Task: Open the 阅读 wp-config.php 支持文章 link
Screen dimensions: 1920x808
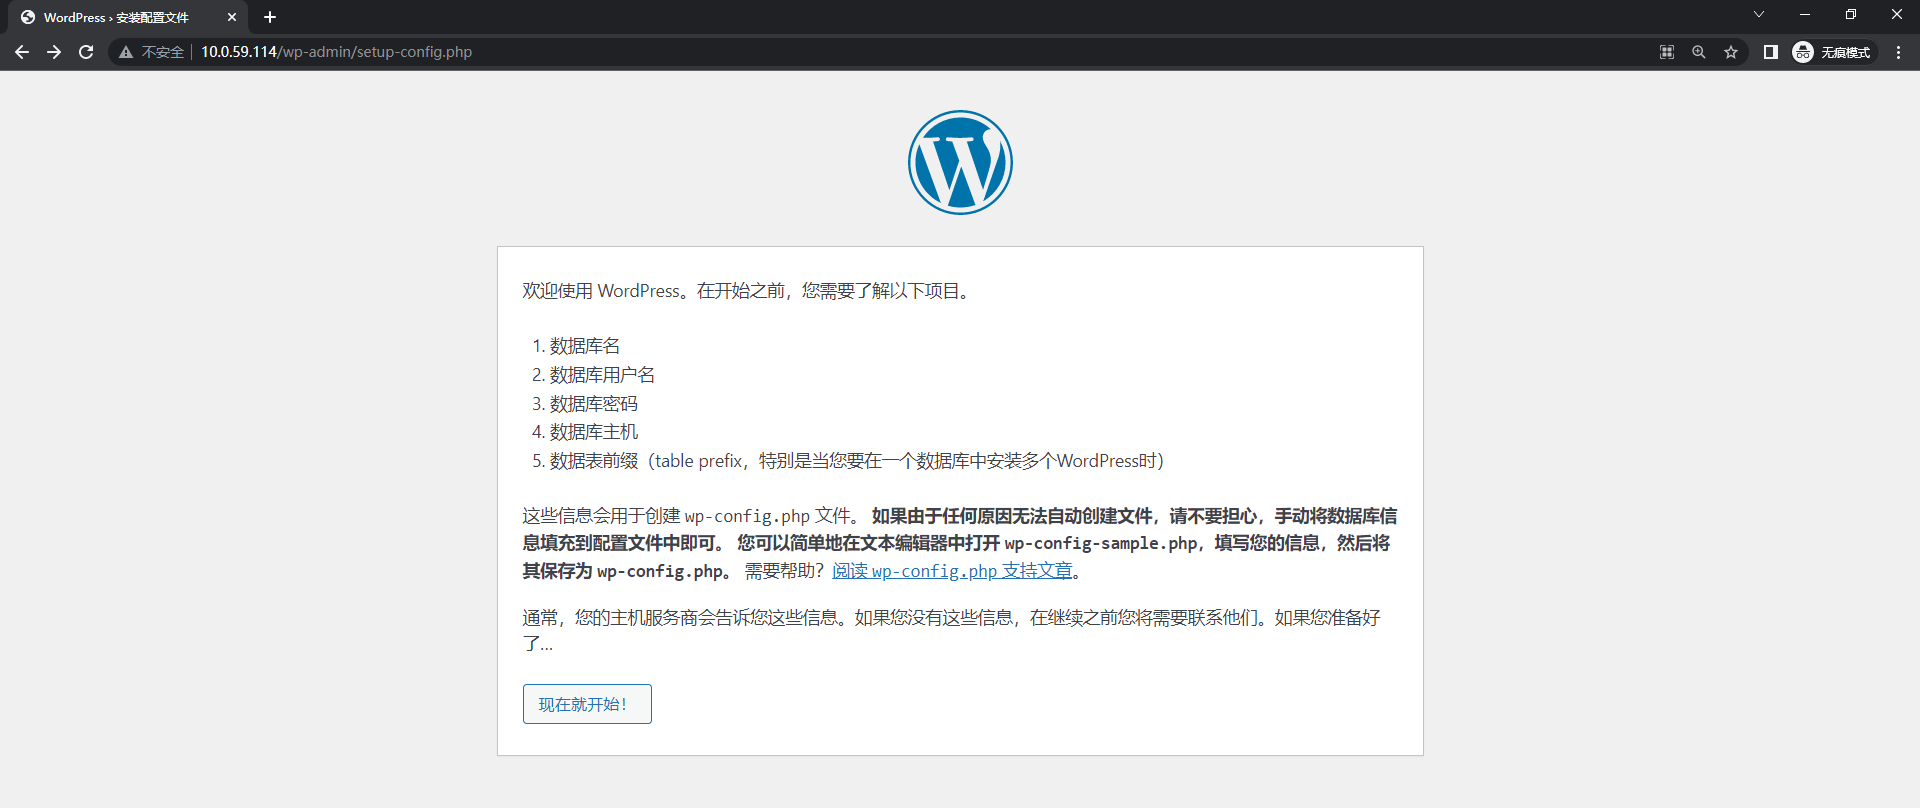Action: click(x=952, y=571)
